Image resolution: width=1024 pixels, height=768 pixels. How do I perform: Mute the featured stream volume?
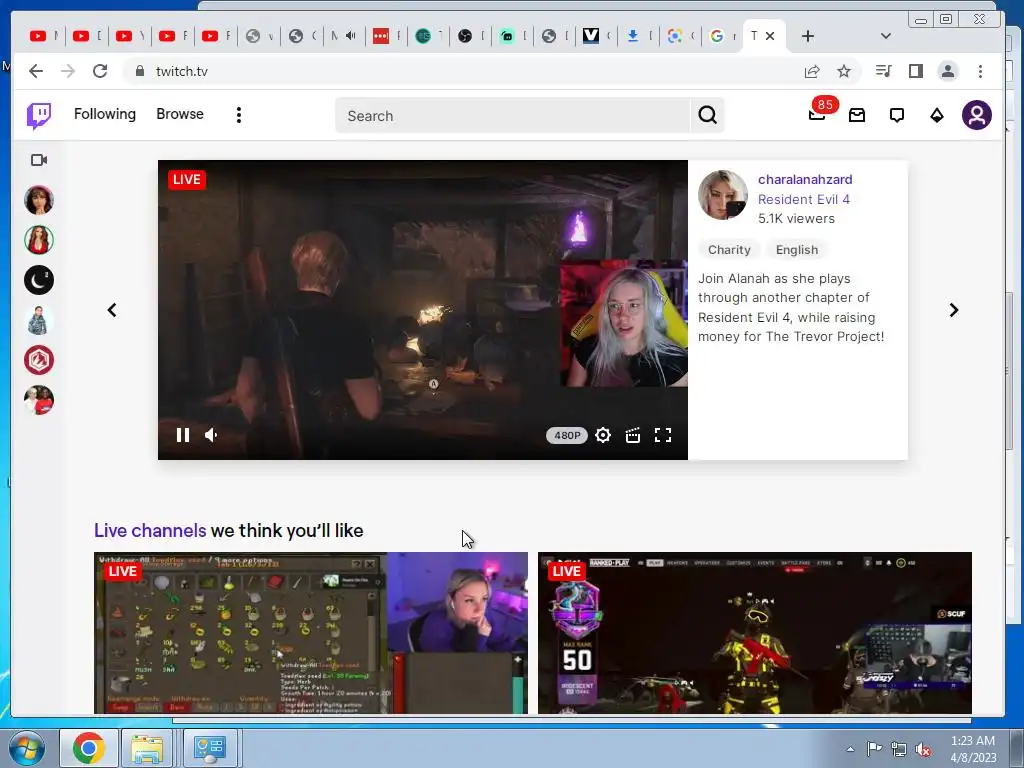[212, 435]
